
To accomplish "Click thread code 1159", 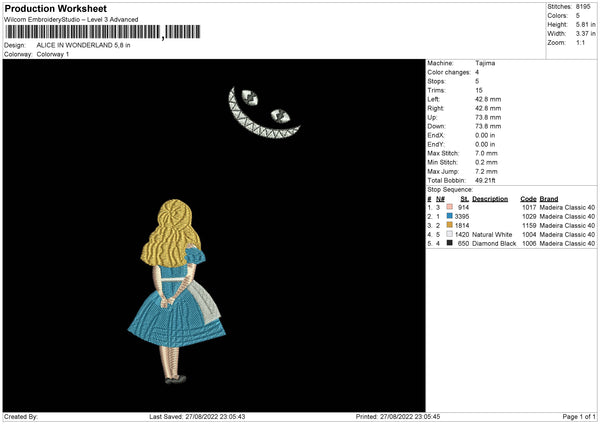I will pos(529,225).
